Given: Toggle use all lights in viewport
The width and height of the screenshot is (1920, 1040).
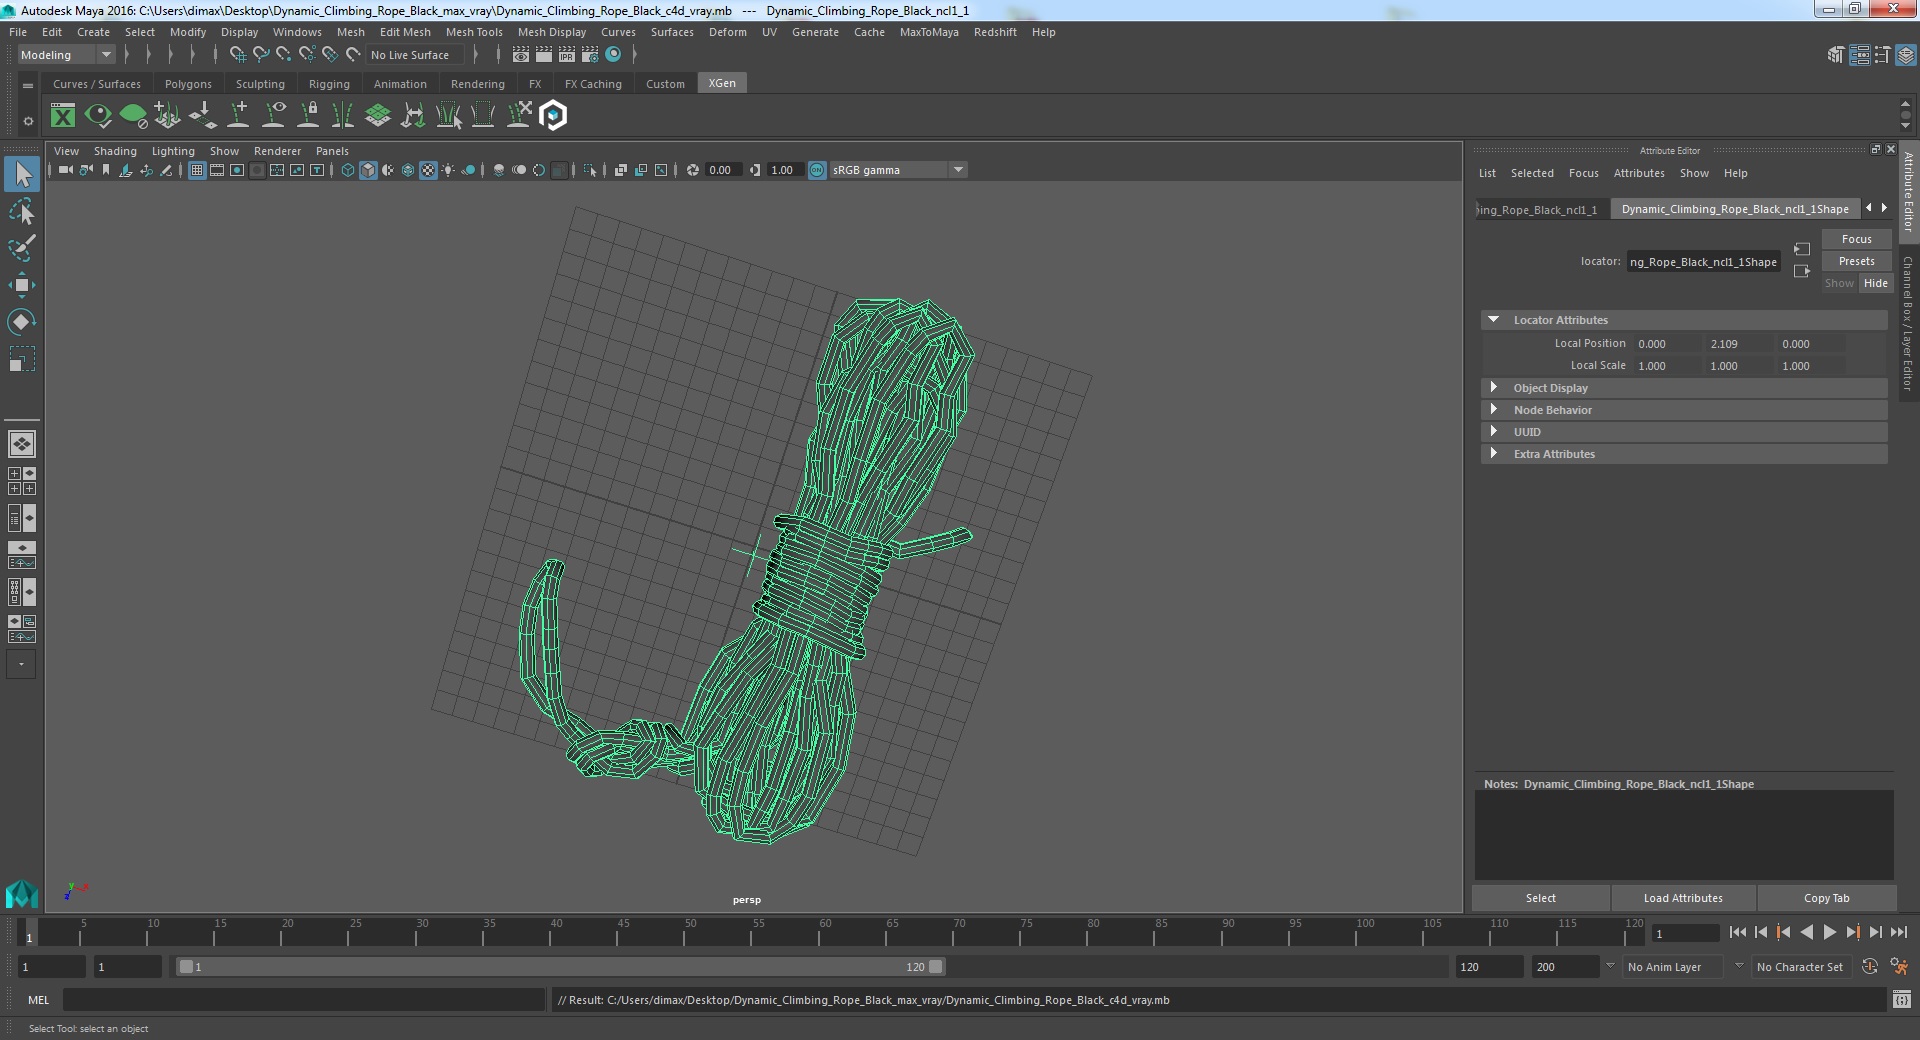Looking at the screenshot, I should [448, 170].
